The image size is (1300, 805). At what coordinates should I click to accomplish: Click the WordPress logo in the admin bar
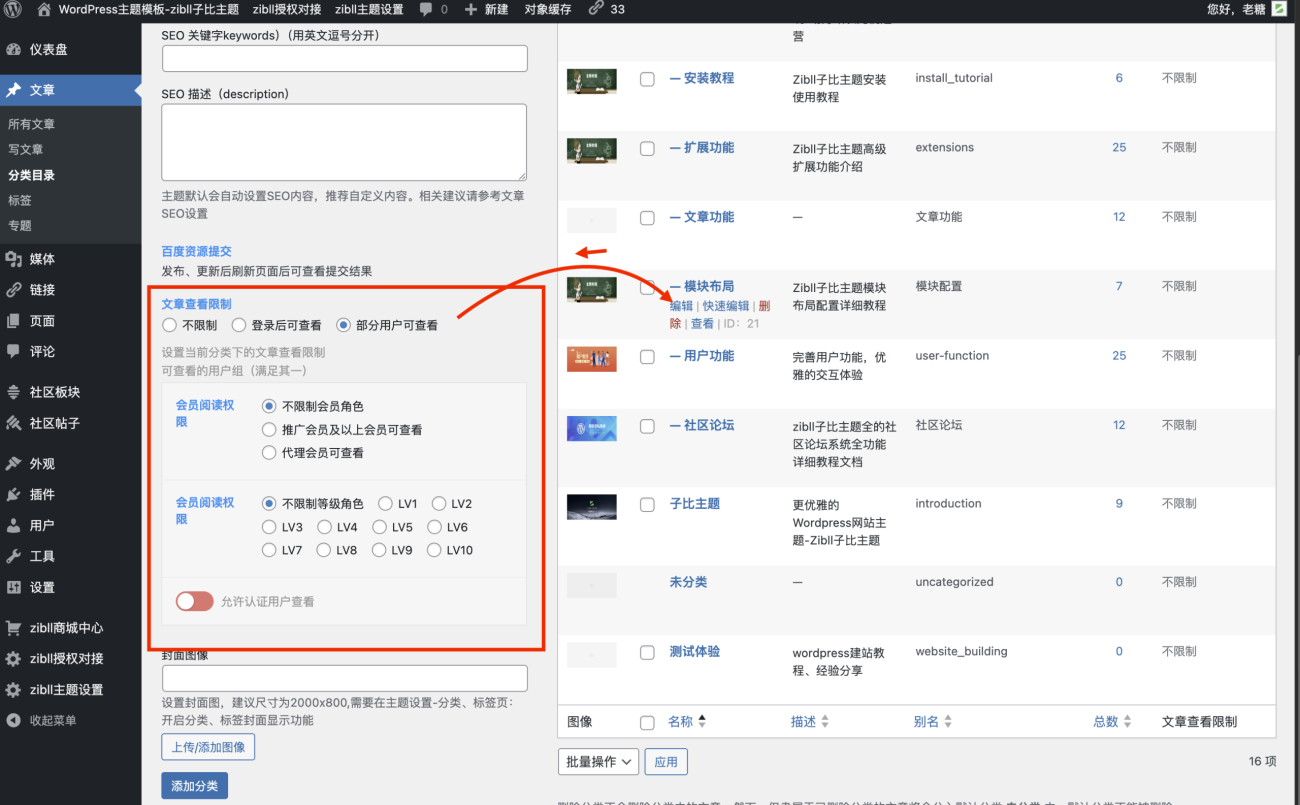coord(13,11)
